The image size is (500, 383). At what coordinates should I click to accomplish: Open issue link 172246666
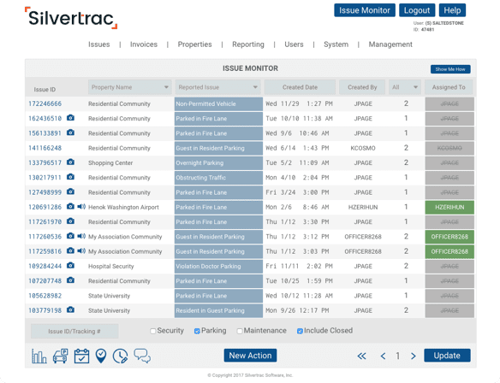tap(45, 104)
